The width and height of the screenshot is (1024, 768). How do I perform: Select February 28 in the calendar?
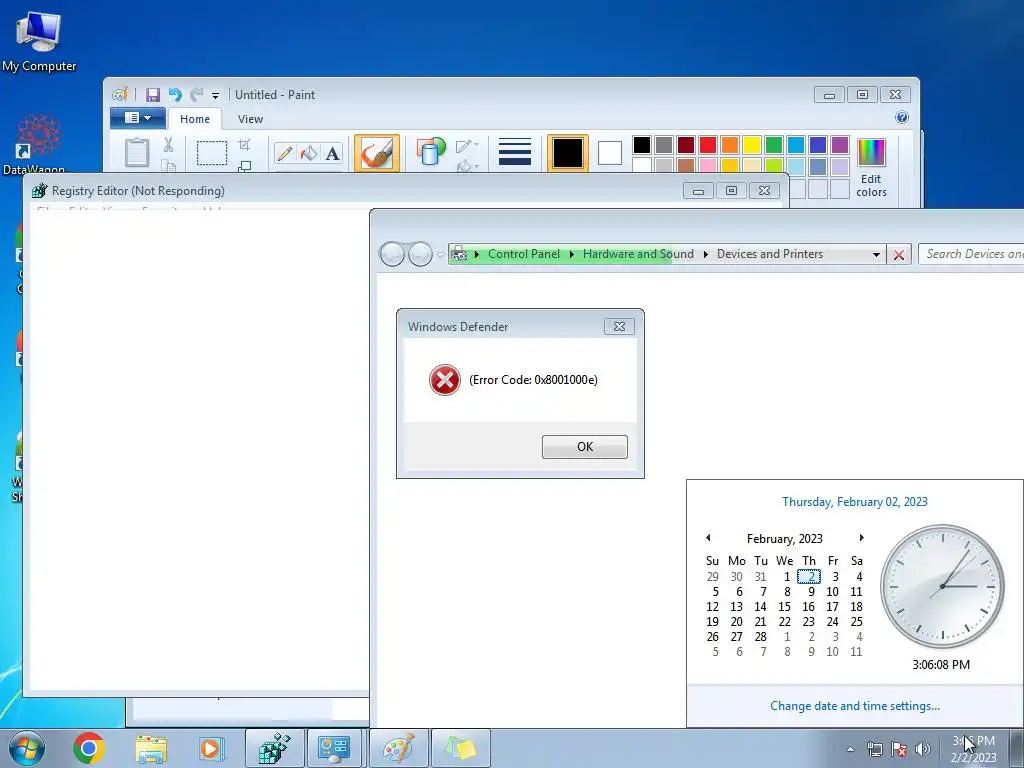[760, 637]
